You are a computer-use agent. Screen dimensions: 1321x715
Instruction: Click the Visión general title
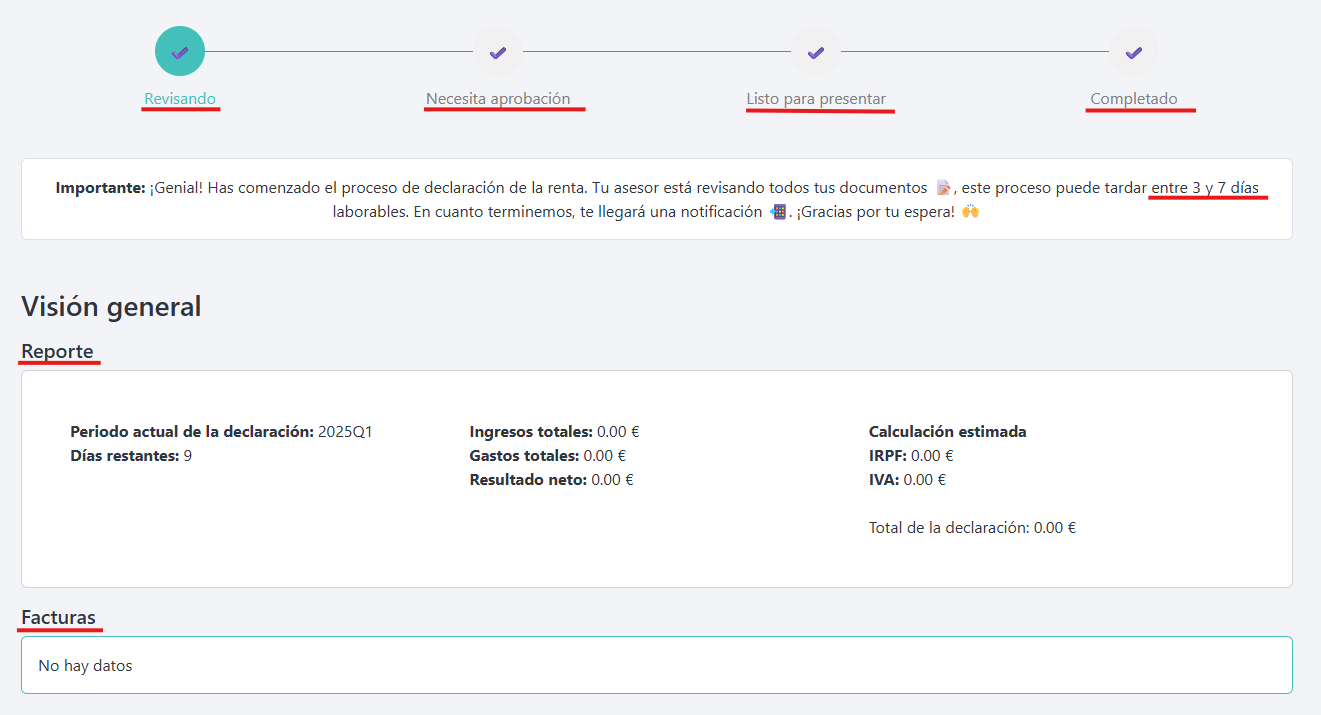tap(111, 306)
